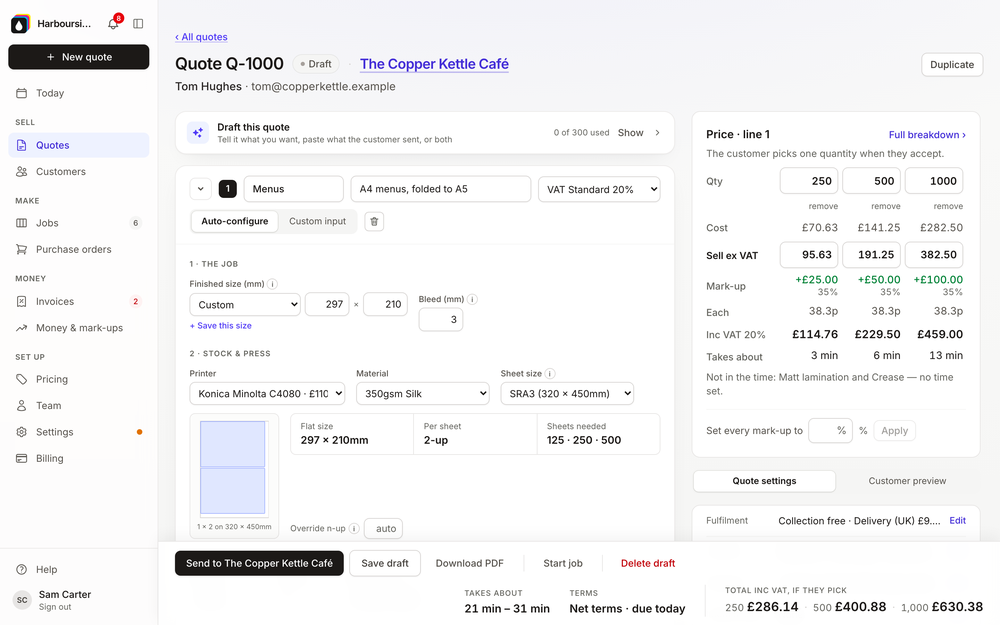Image resolution: width=1000 pixels, height=625 pixels.
Task: Go back to All quotes
Action: (202, 37)
